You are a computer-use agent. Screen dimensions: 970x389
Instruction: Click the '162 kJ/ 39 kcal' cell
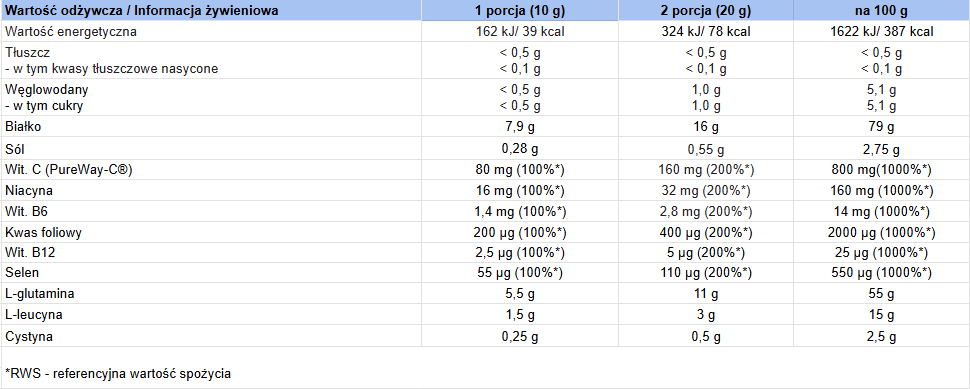click(x=520, y=32)
